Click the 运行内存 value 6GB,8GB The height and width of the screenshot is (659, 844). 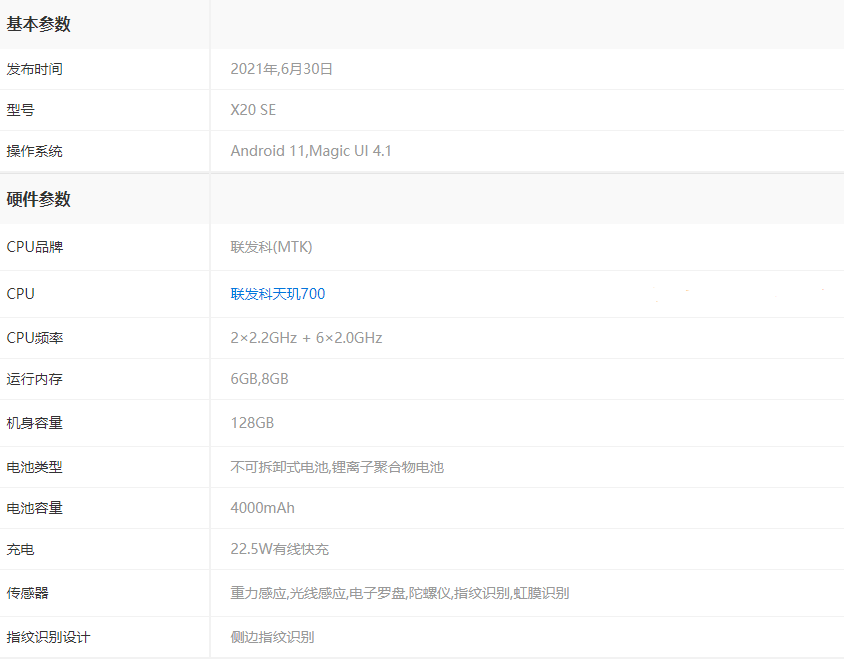[259, 379]
